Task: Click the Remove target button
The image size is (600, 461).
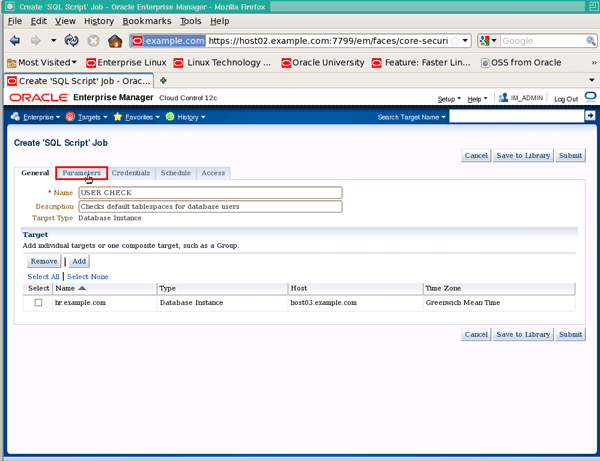Action: point(44,261)
